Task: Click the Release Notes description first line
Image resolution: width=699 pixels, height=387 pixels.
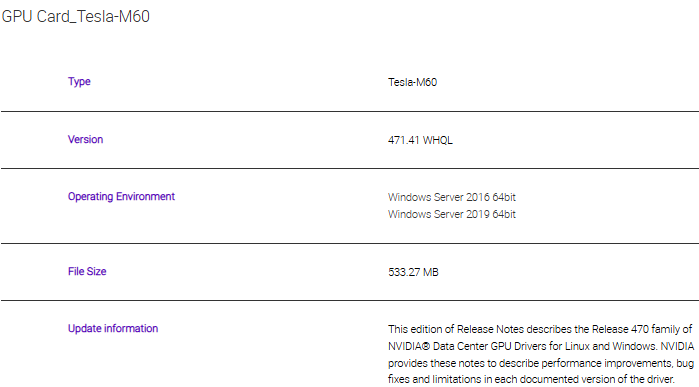Action: [x=540, y=329]
